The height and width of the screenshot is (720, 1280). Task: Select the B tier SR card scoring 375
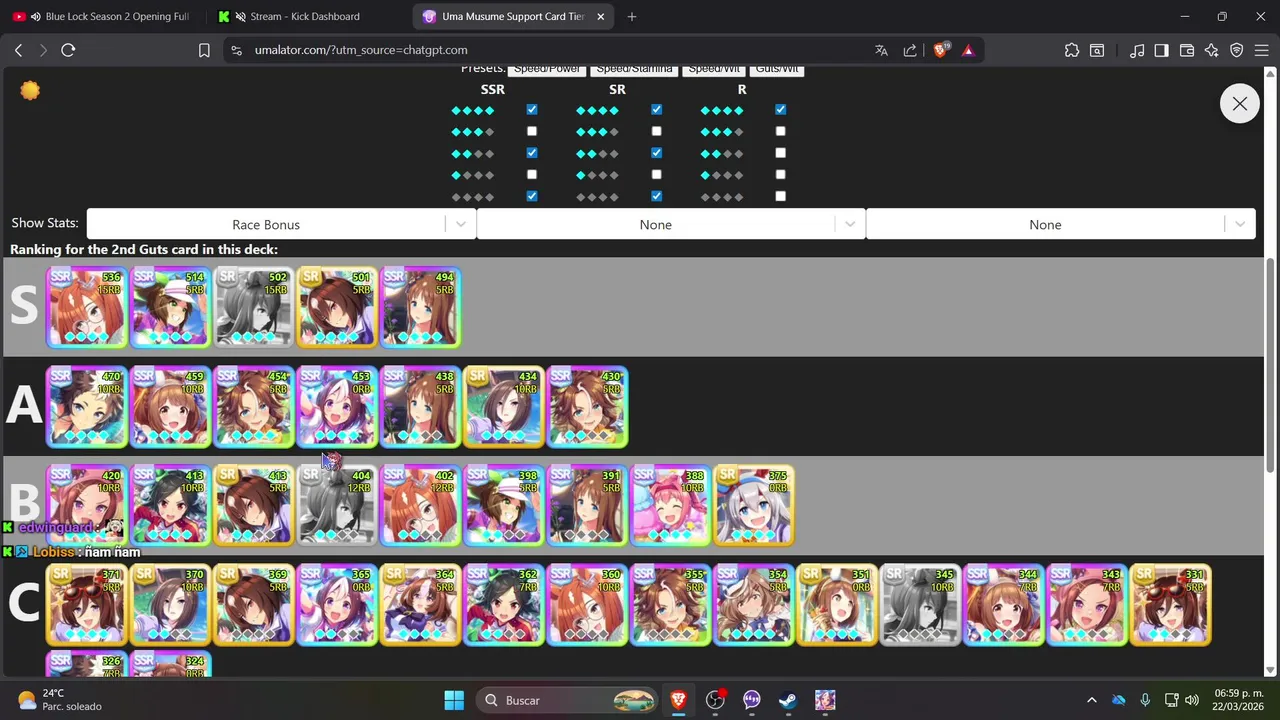[754, 505]
